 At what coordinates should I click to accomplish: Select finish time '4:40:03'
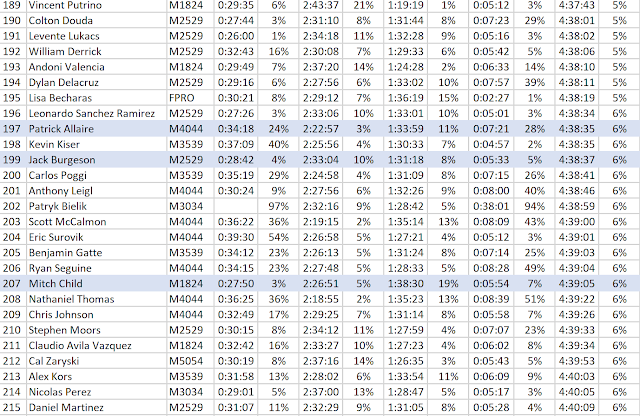click(x=576, y=377)
